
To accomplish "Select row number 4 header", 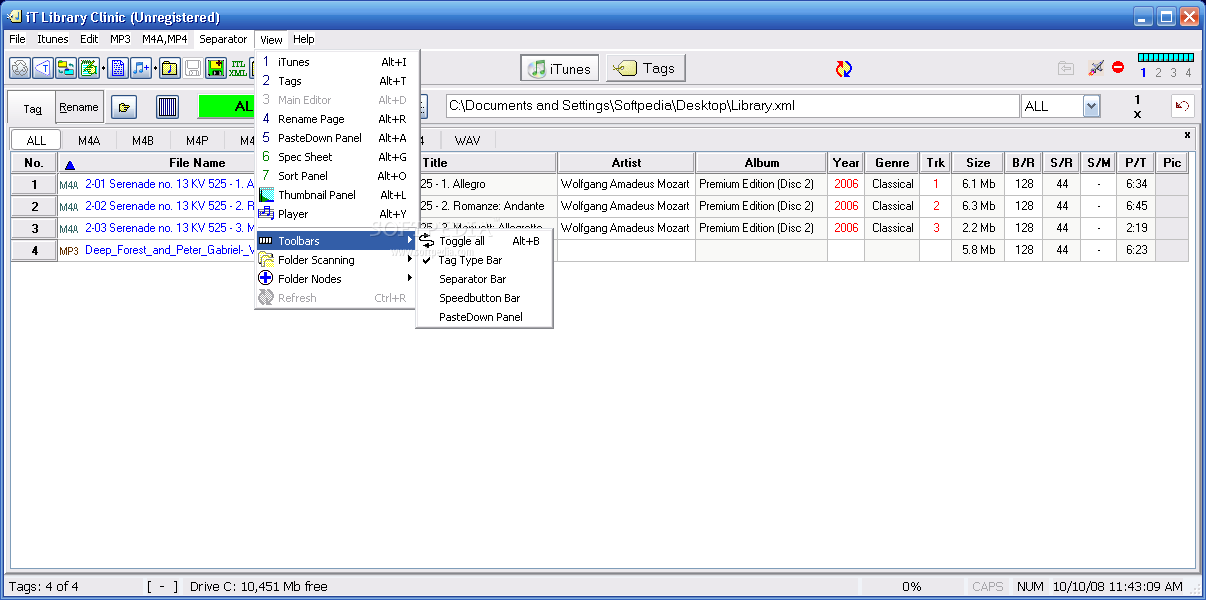I will (34, 250).
